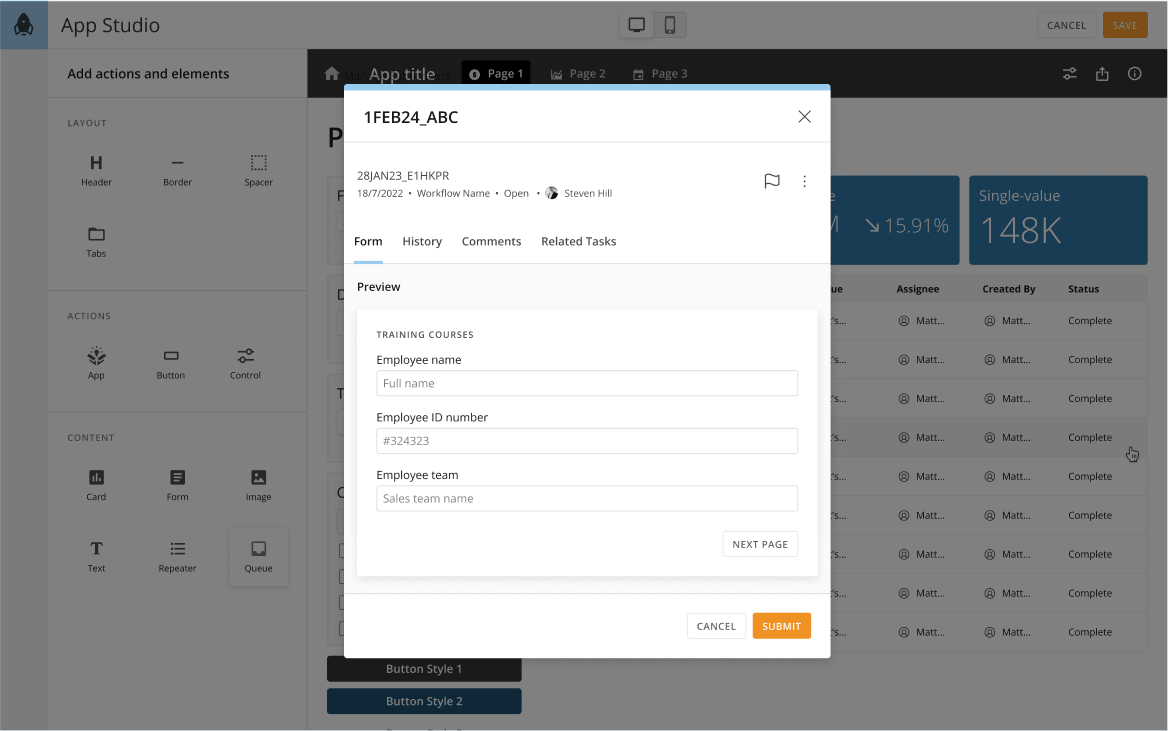Add a Card content element
1168x731 pixels.
[96, 485]
